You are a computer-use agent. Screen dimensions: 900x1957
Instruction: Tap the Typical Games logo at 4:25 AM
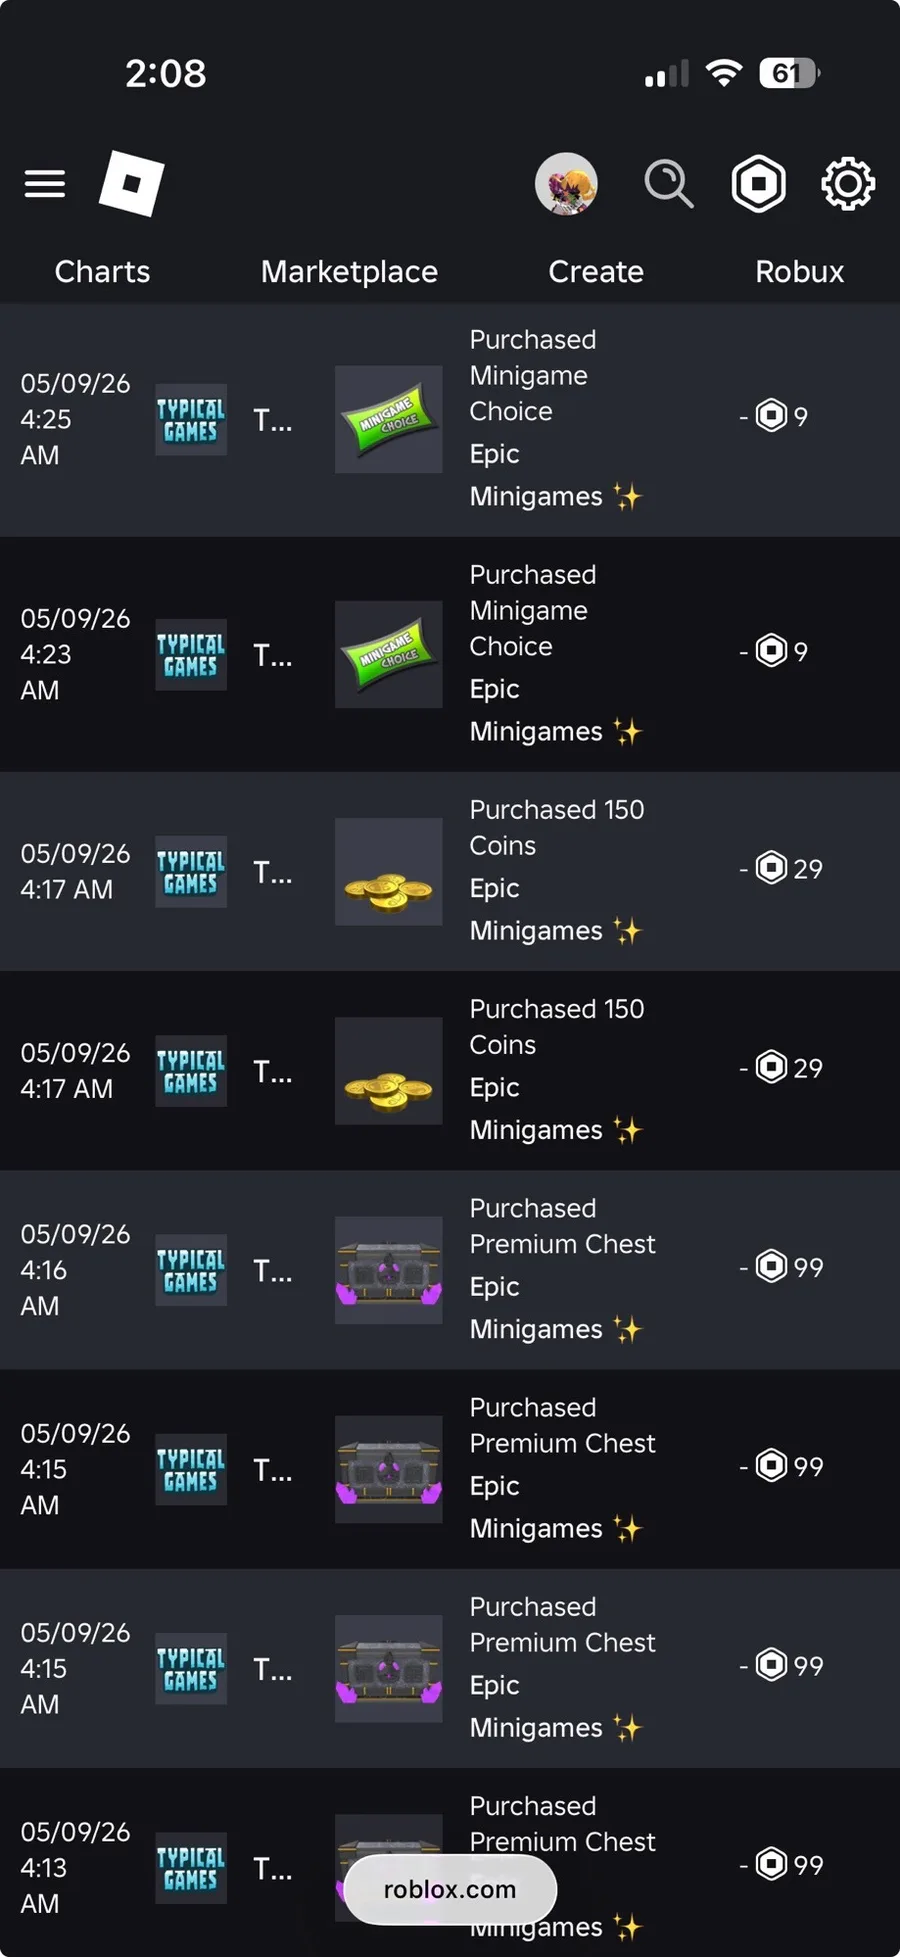(x=191, y=420)
